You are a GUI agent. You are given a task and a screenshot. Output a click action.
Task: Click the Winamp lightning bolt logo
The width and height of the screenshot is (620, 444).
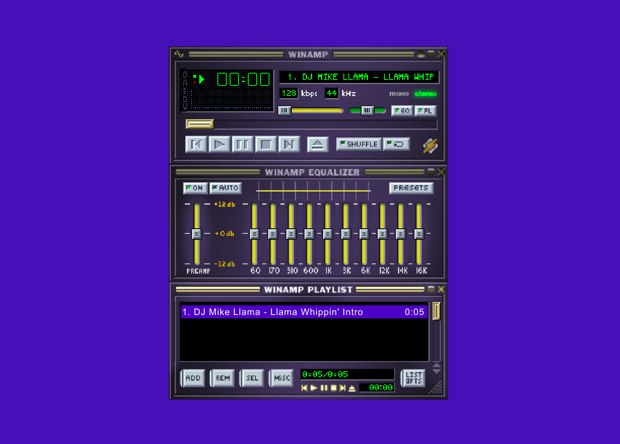coord(430,146)
